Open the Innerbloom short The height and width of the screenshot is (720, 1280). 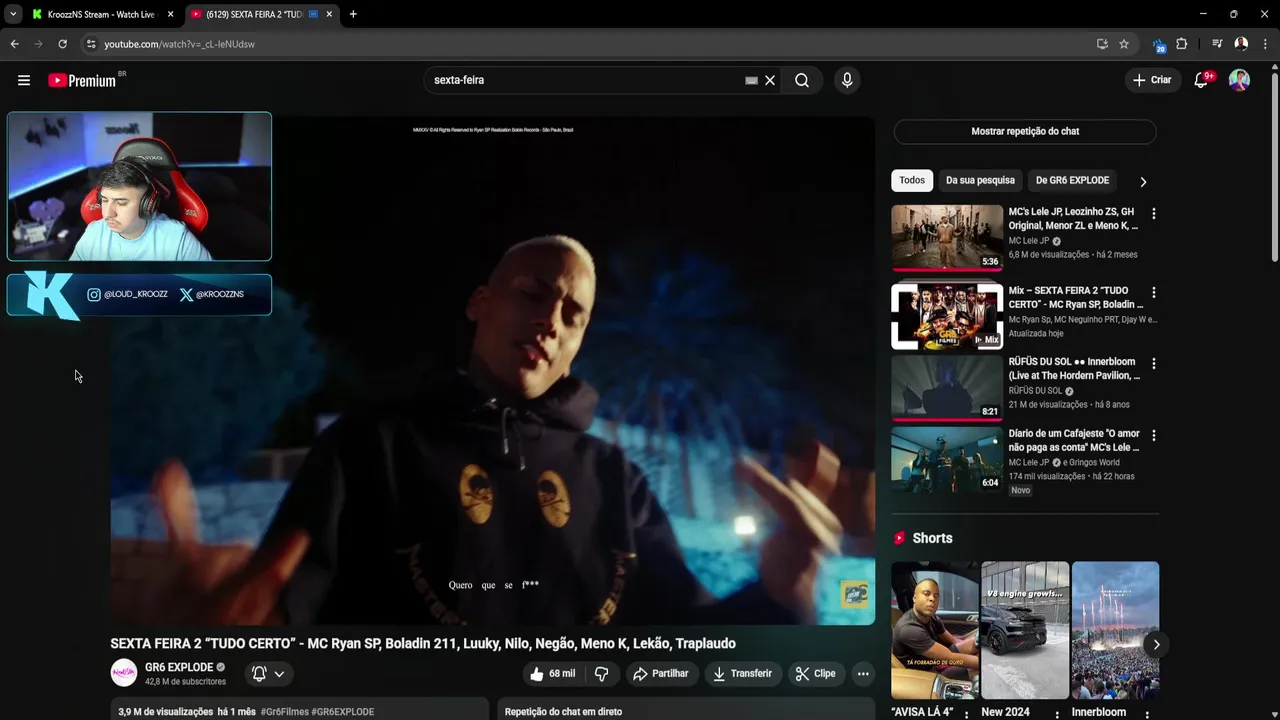pyautogui.click(x=1115, y=630)
